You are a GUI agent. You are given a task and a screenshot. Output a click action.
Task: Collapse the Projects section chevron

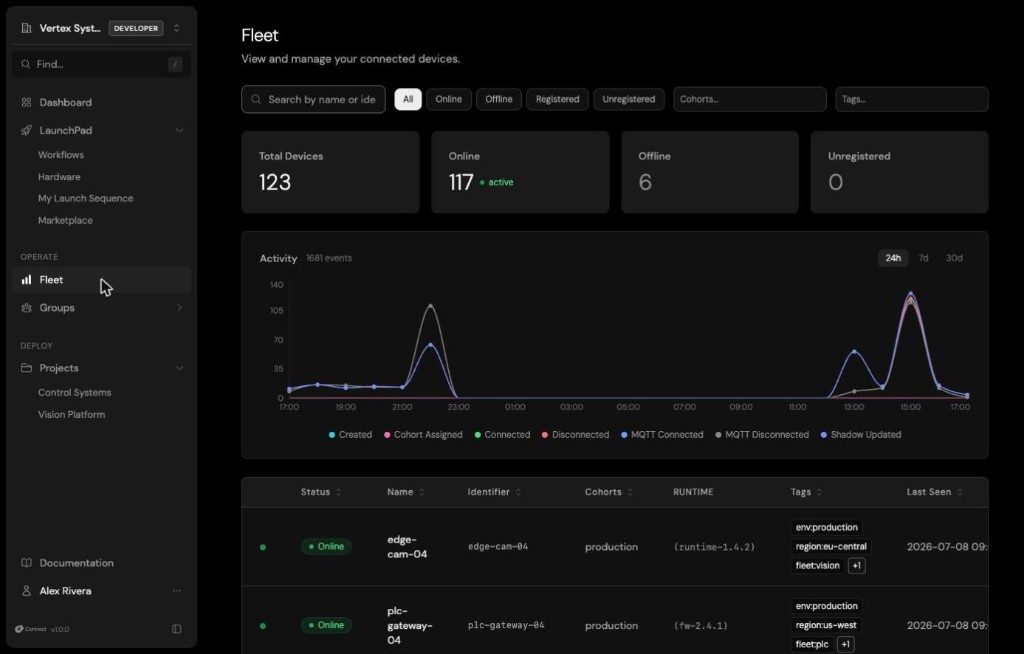click(x=179, y=368)
